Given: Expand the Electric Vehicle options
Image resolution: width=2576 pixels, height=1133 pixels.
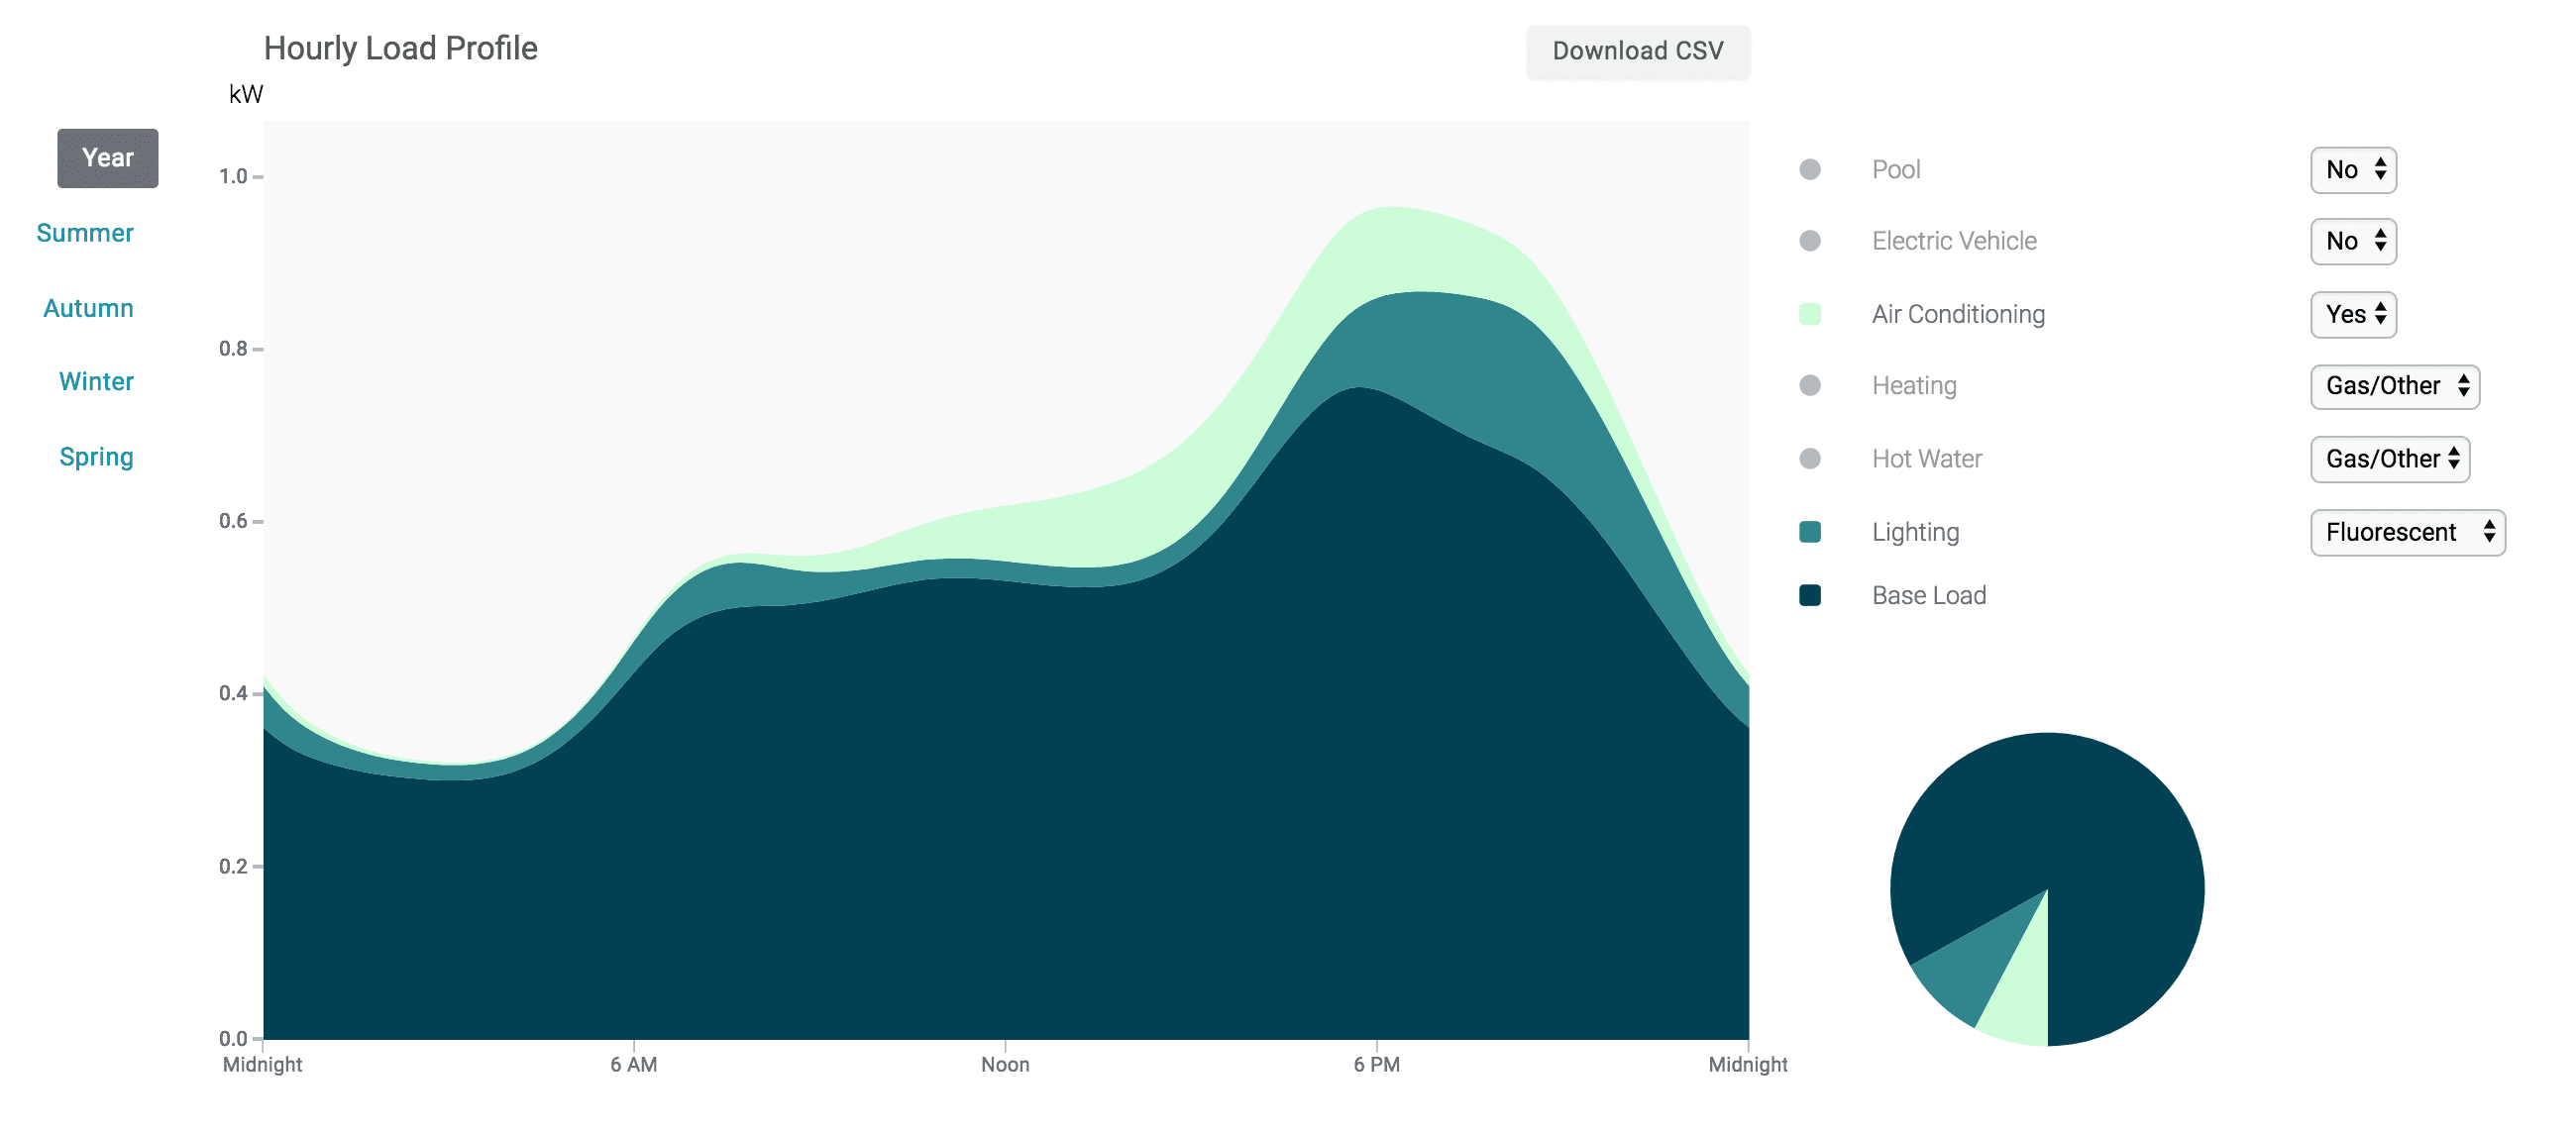Looking at the screenshot, I should [2354, 240].
